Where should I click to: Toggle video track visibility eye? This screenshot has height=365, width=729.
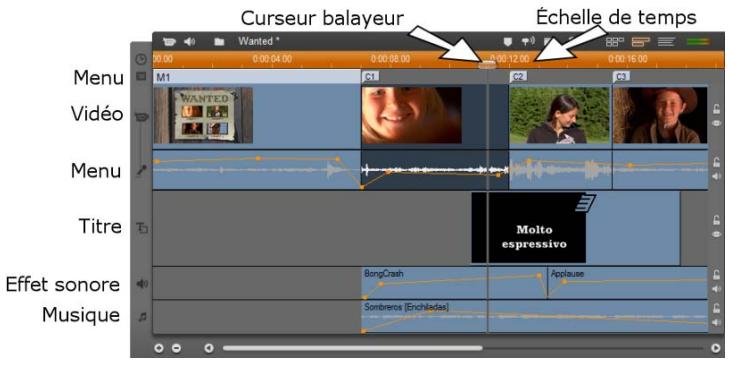(716, 124)
